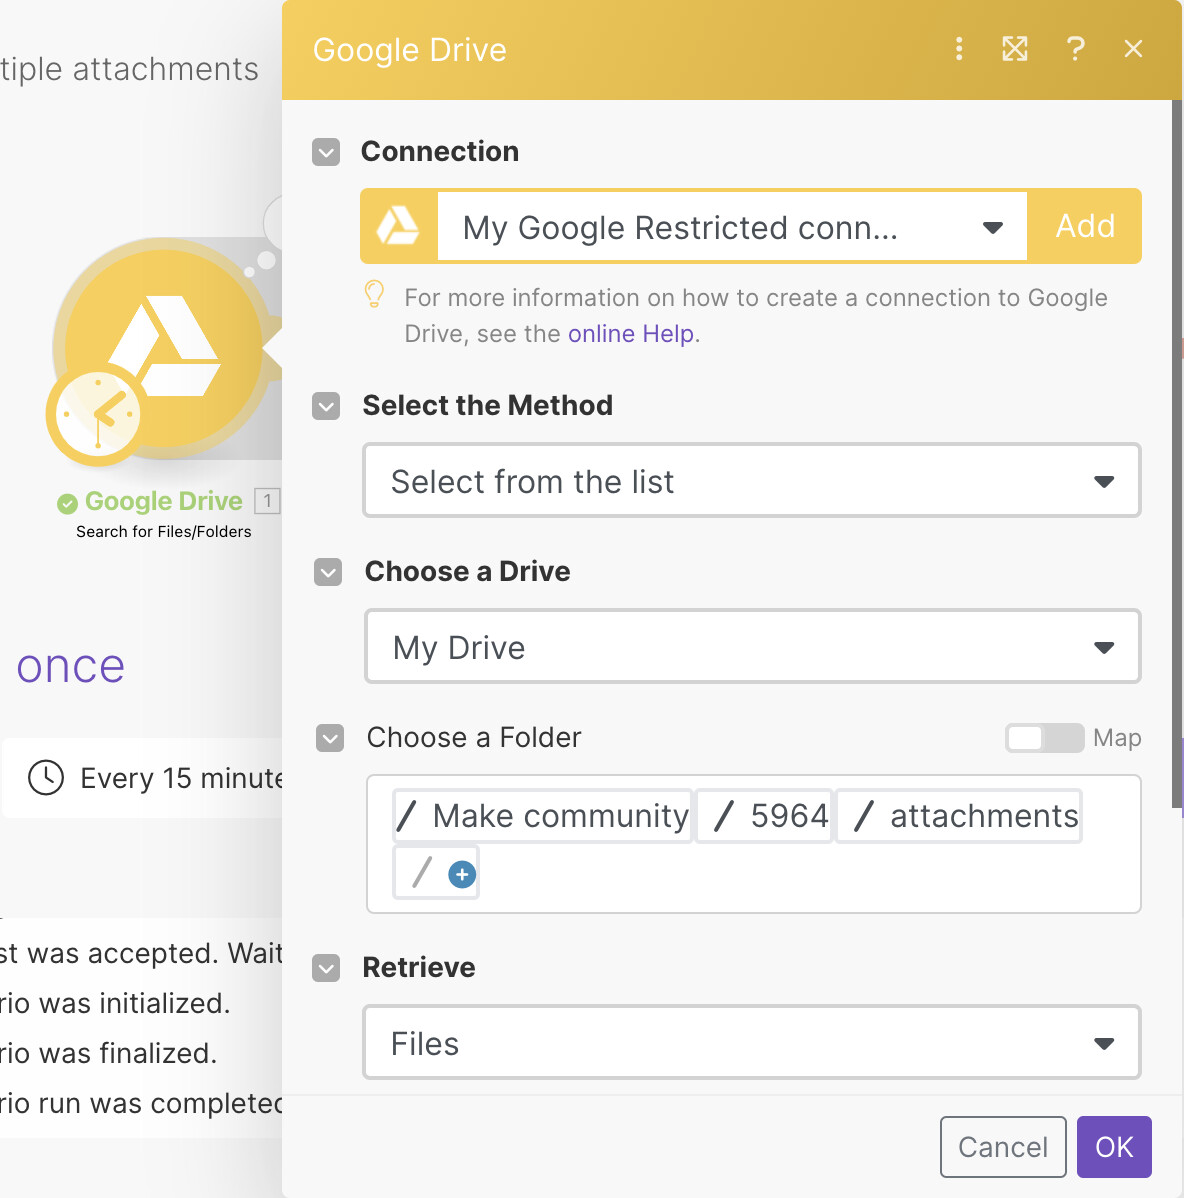Add a subfolder with the blue plus icon

[x=462, y=874]
